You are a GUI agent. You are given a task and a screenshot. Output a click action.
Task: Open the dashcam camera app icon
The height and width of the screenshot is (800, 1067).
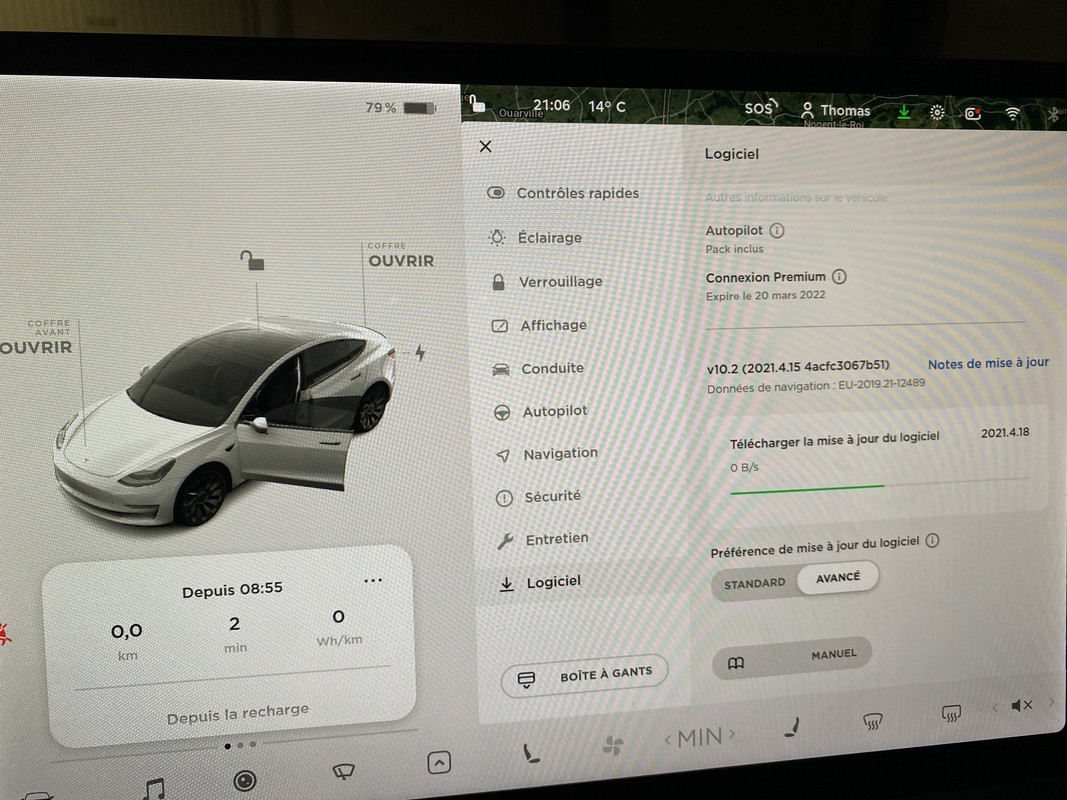click(x=244, y=780)
